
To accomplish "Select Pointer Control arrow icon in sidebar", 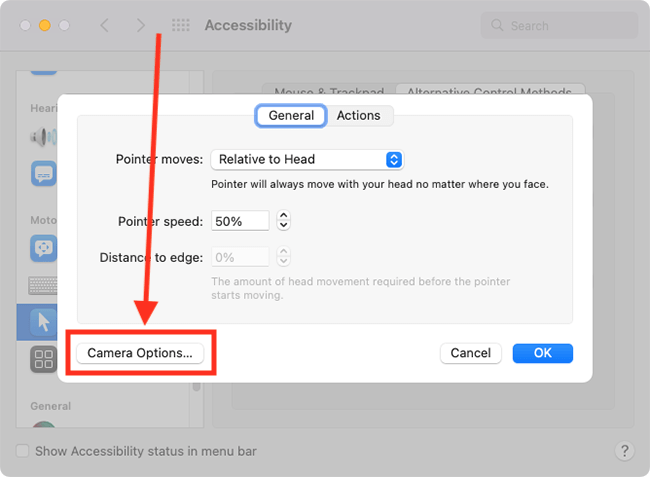I will coord(44,322).
